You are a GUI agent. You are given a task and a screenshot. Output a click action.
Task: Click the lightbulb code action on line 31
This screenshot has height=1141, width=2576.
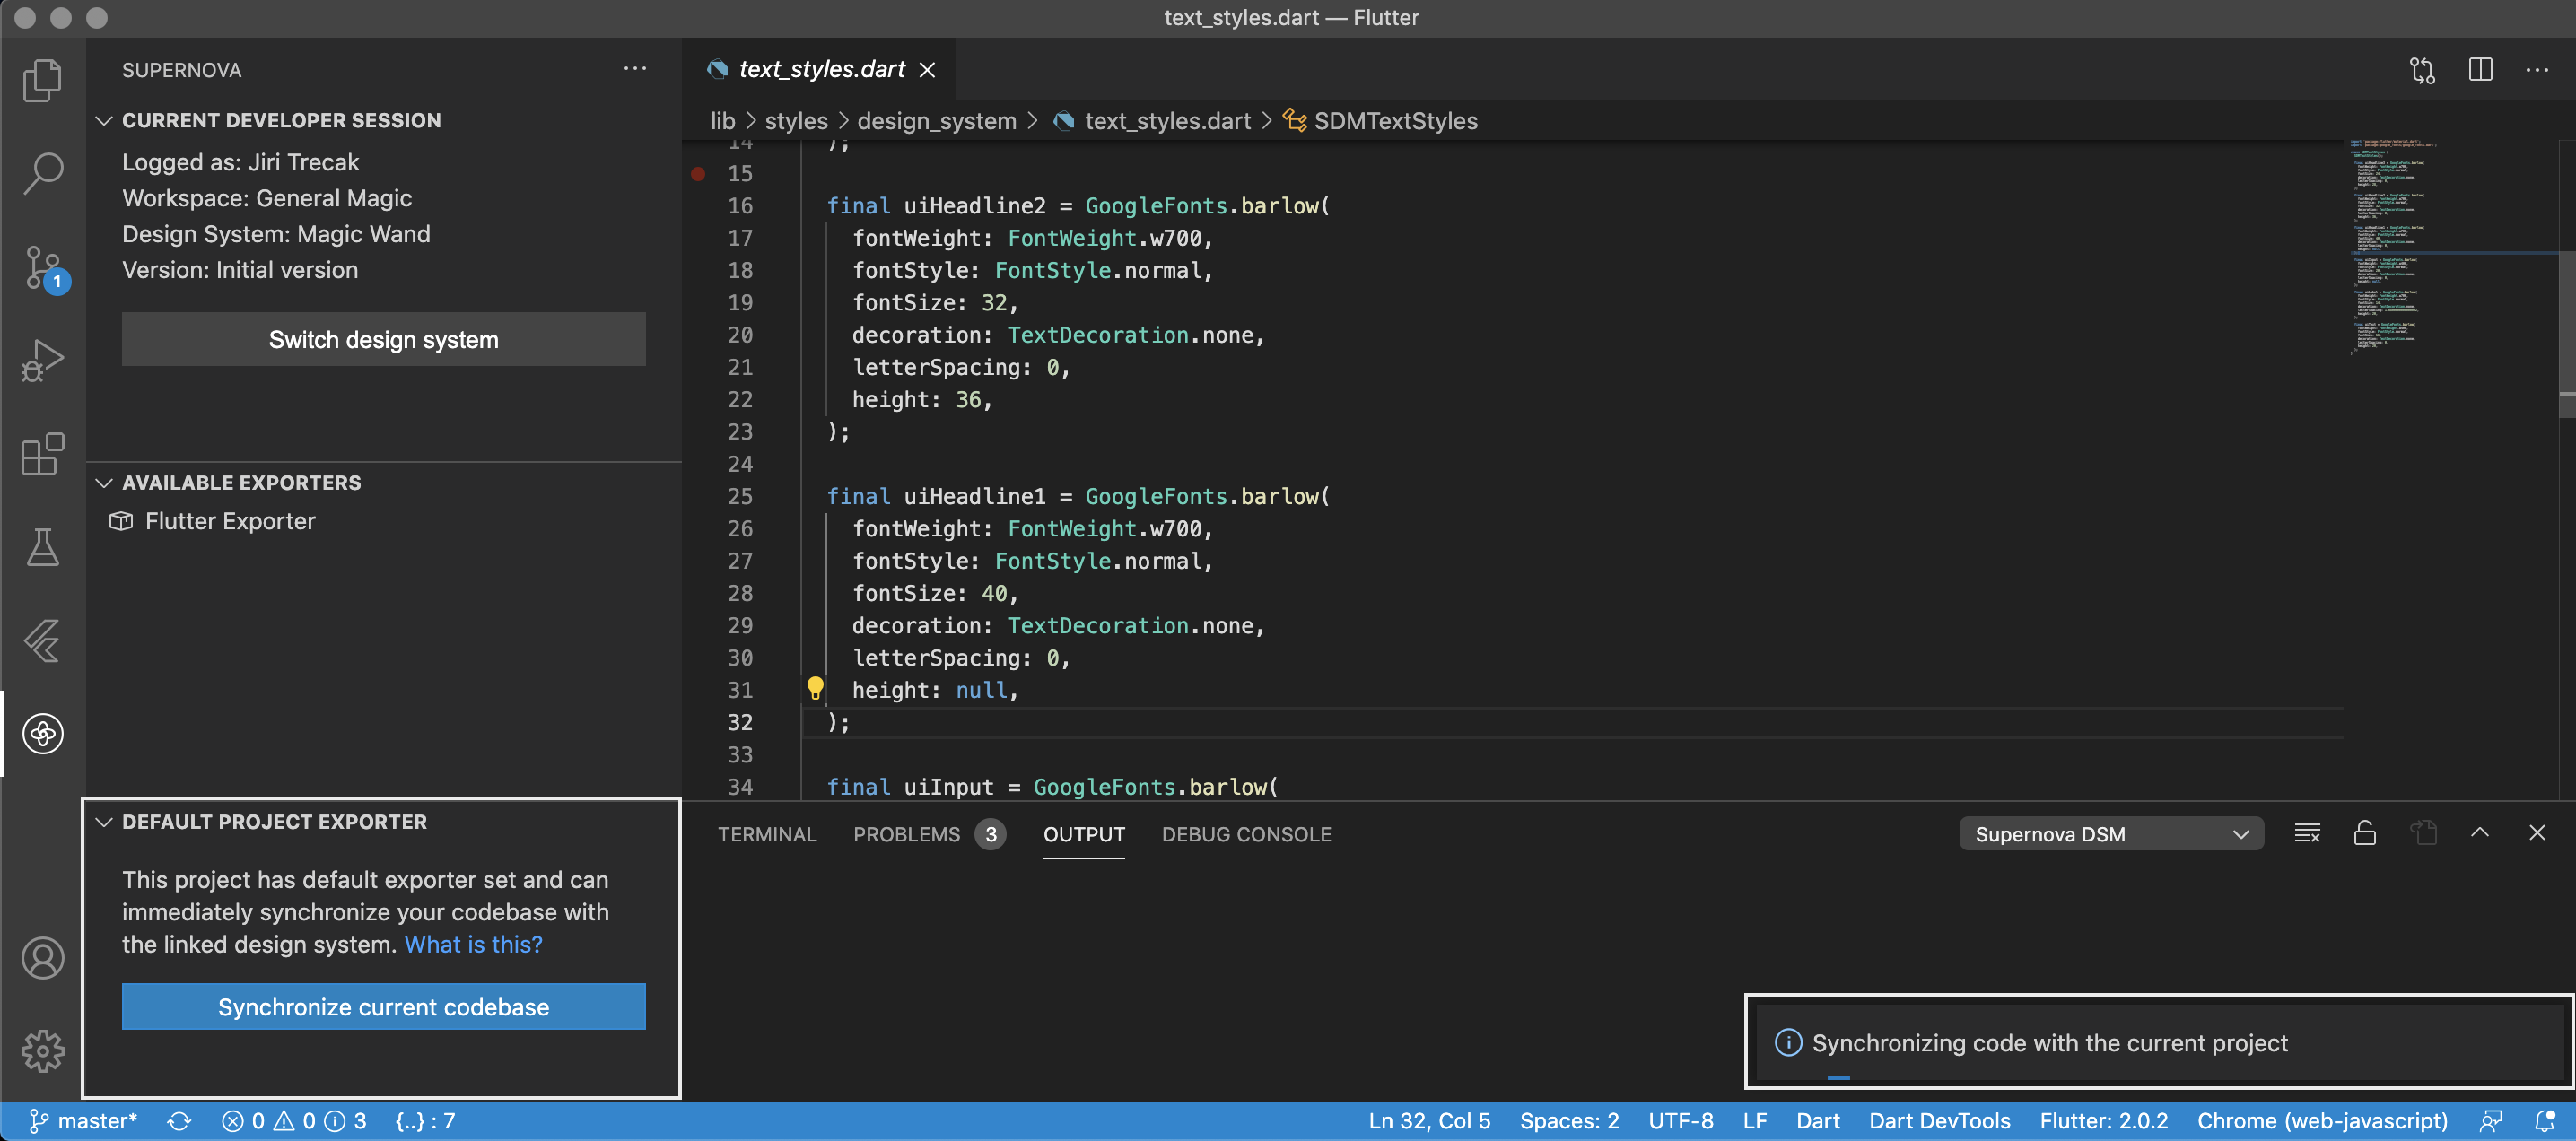[x=815, y=688]
